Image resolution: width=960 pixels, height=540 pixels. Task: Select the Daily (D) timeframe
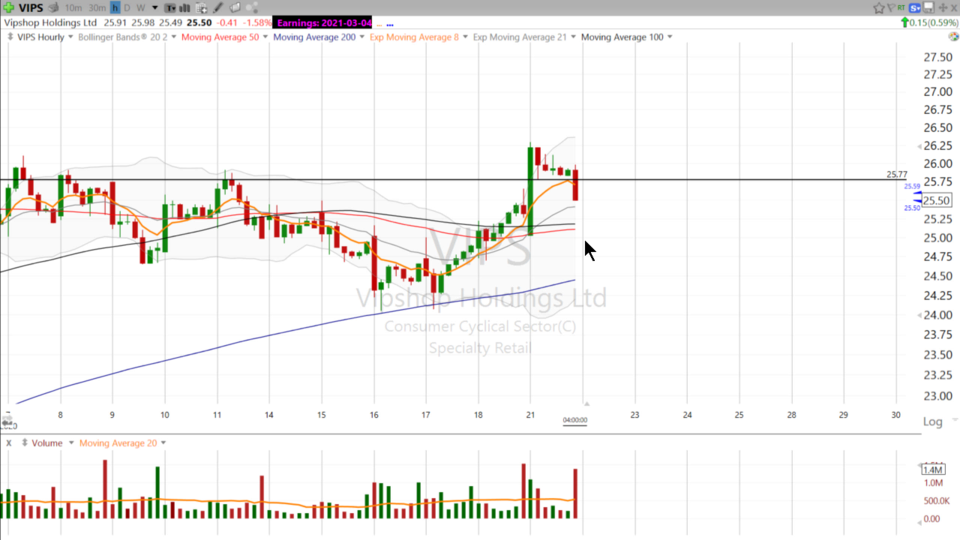coord(127,8)
